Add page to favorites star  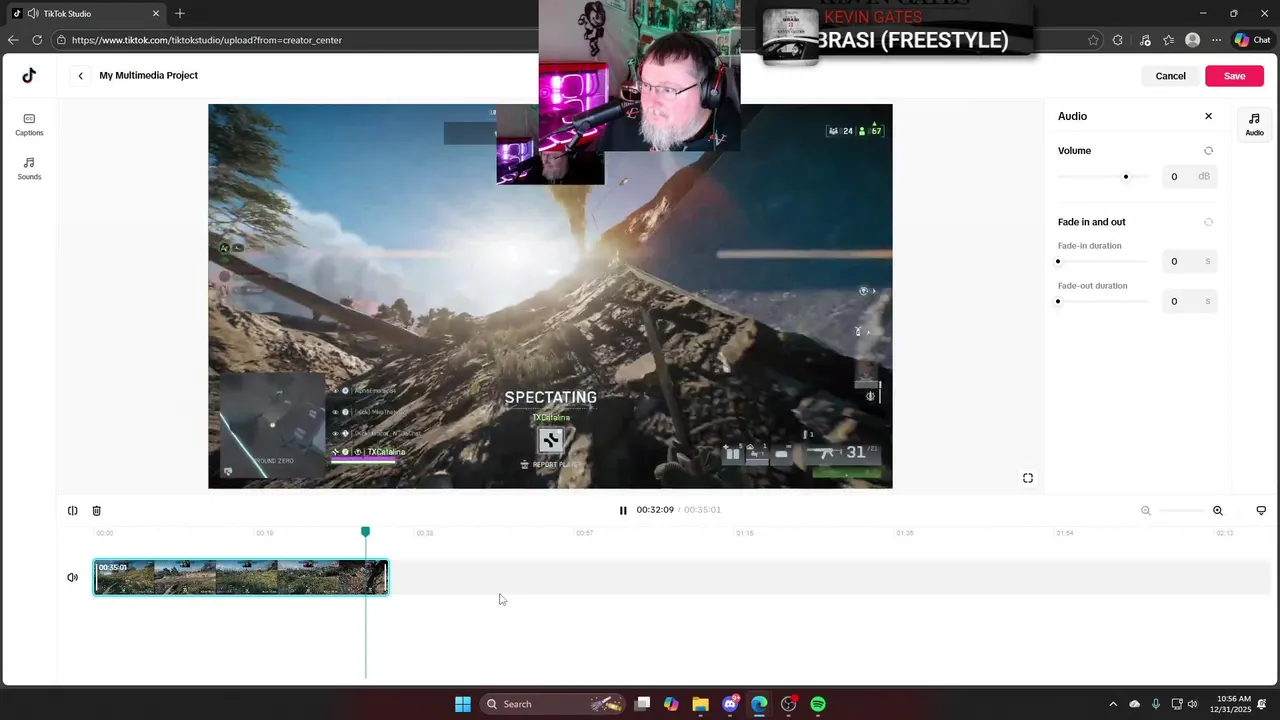[1093, 40]
